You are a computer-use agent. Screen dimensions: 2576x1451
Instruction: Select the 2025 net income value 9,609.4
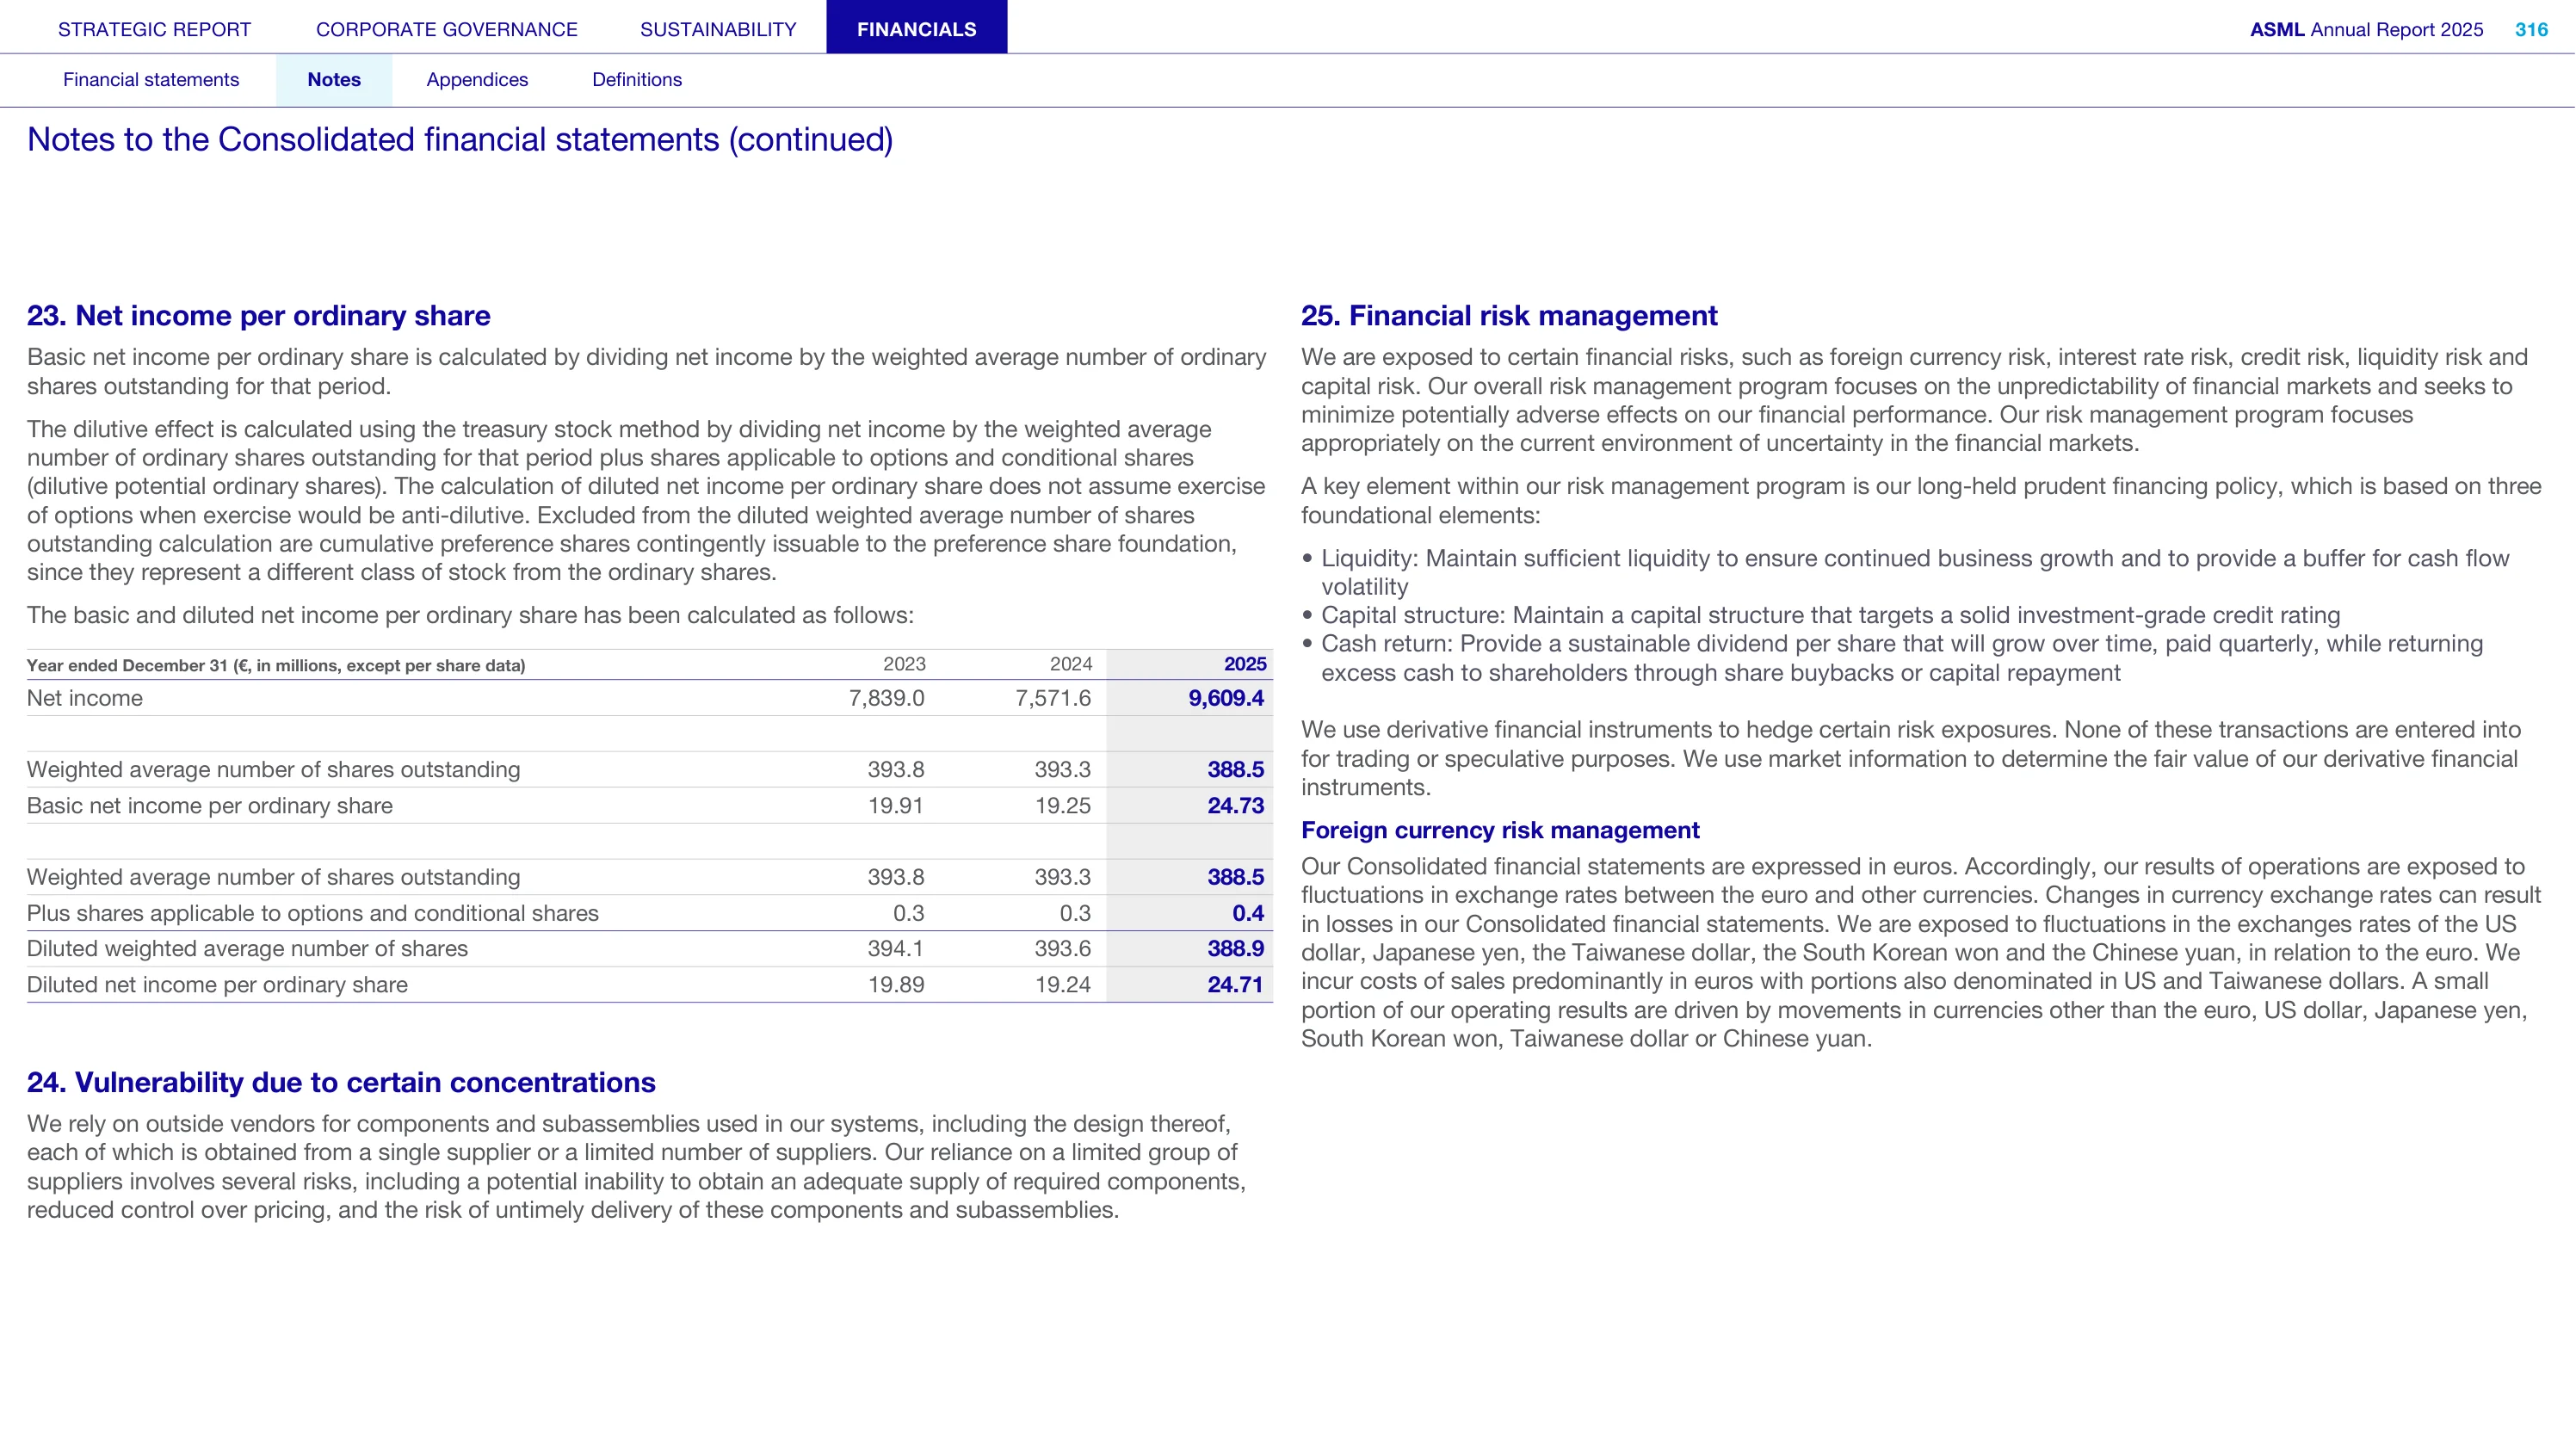[x=1226, y=698]
